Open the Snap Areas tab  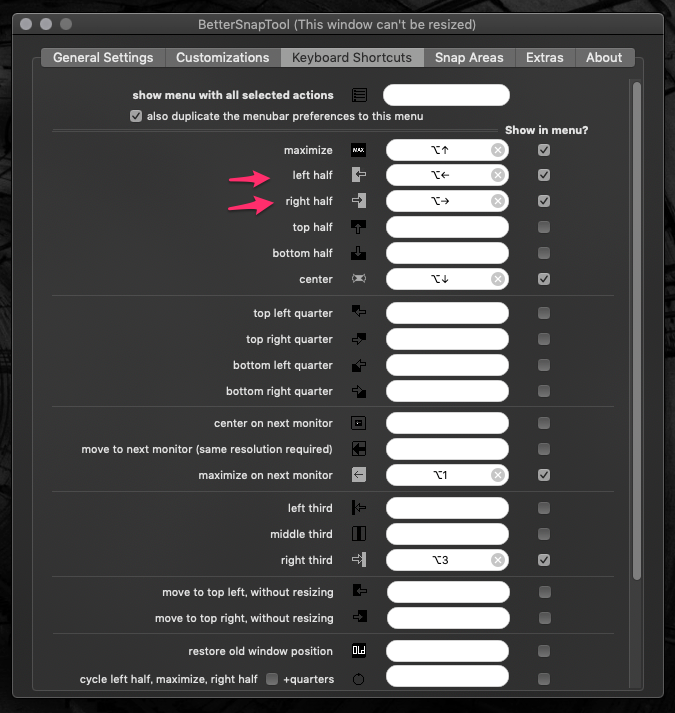469,58
